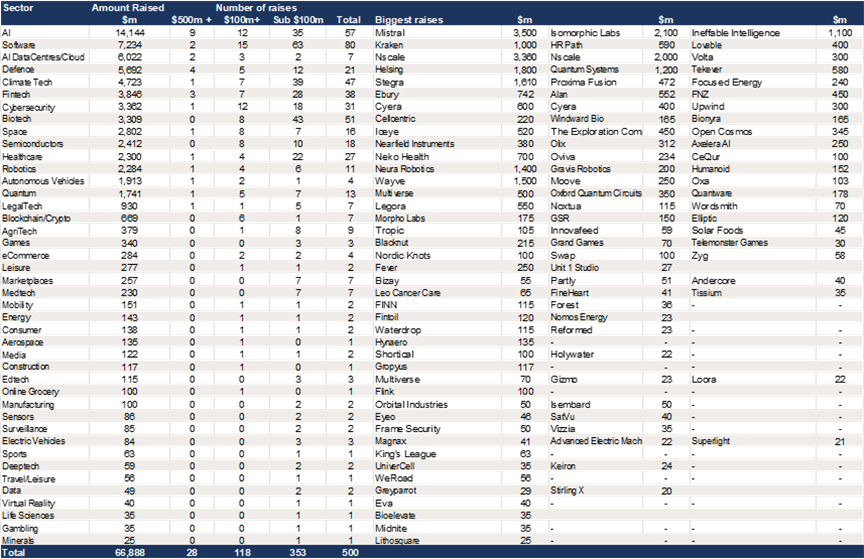Screen dimensions: 864x559
Task: Click the 'Neko Health' company cell
Action: [402, 157]
